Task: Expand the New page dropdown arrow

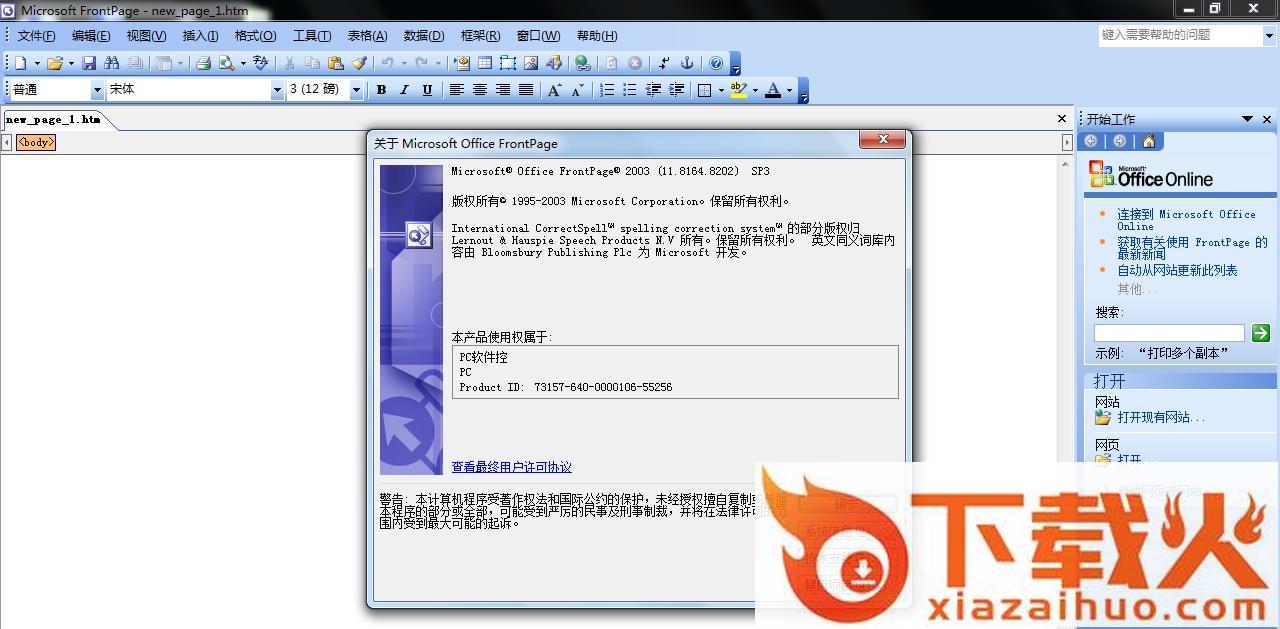Action: [x=37, y=63]
